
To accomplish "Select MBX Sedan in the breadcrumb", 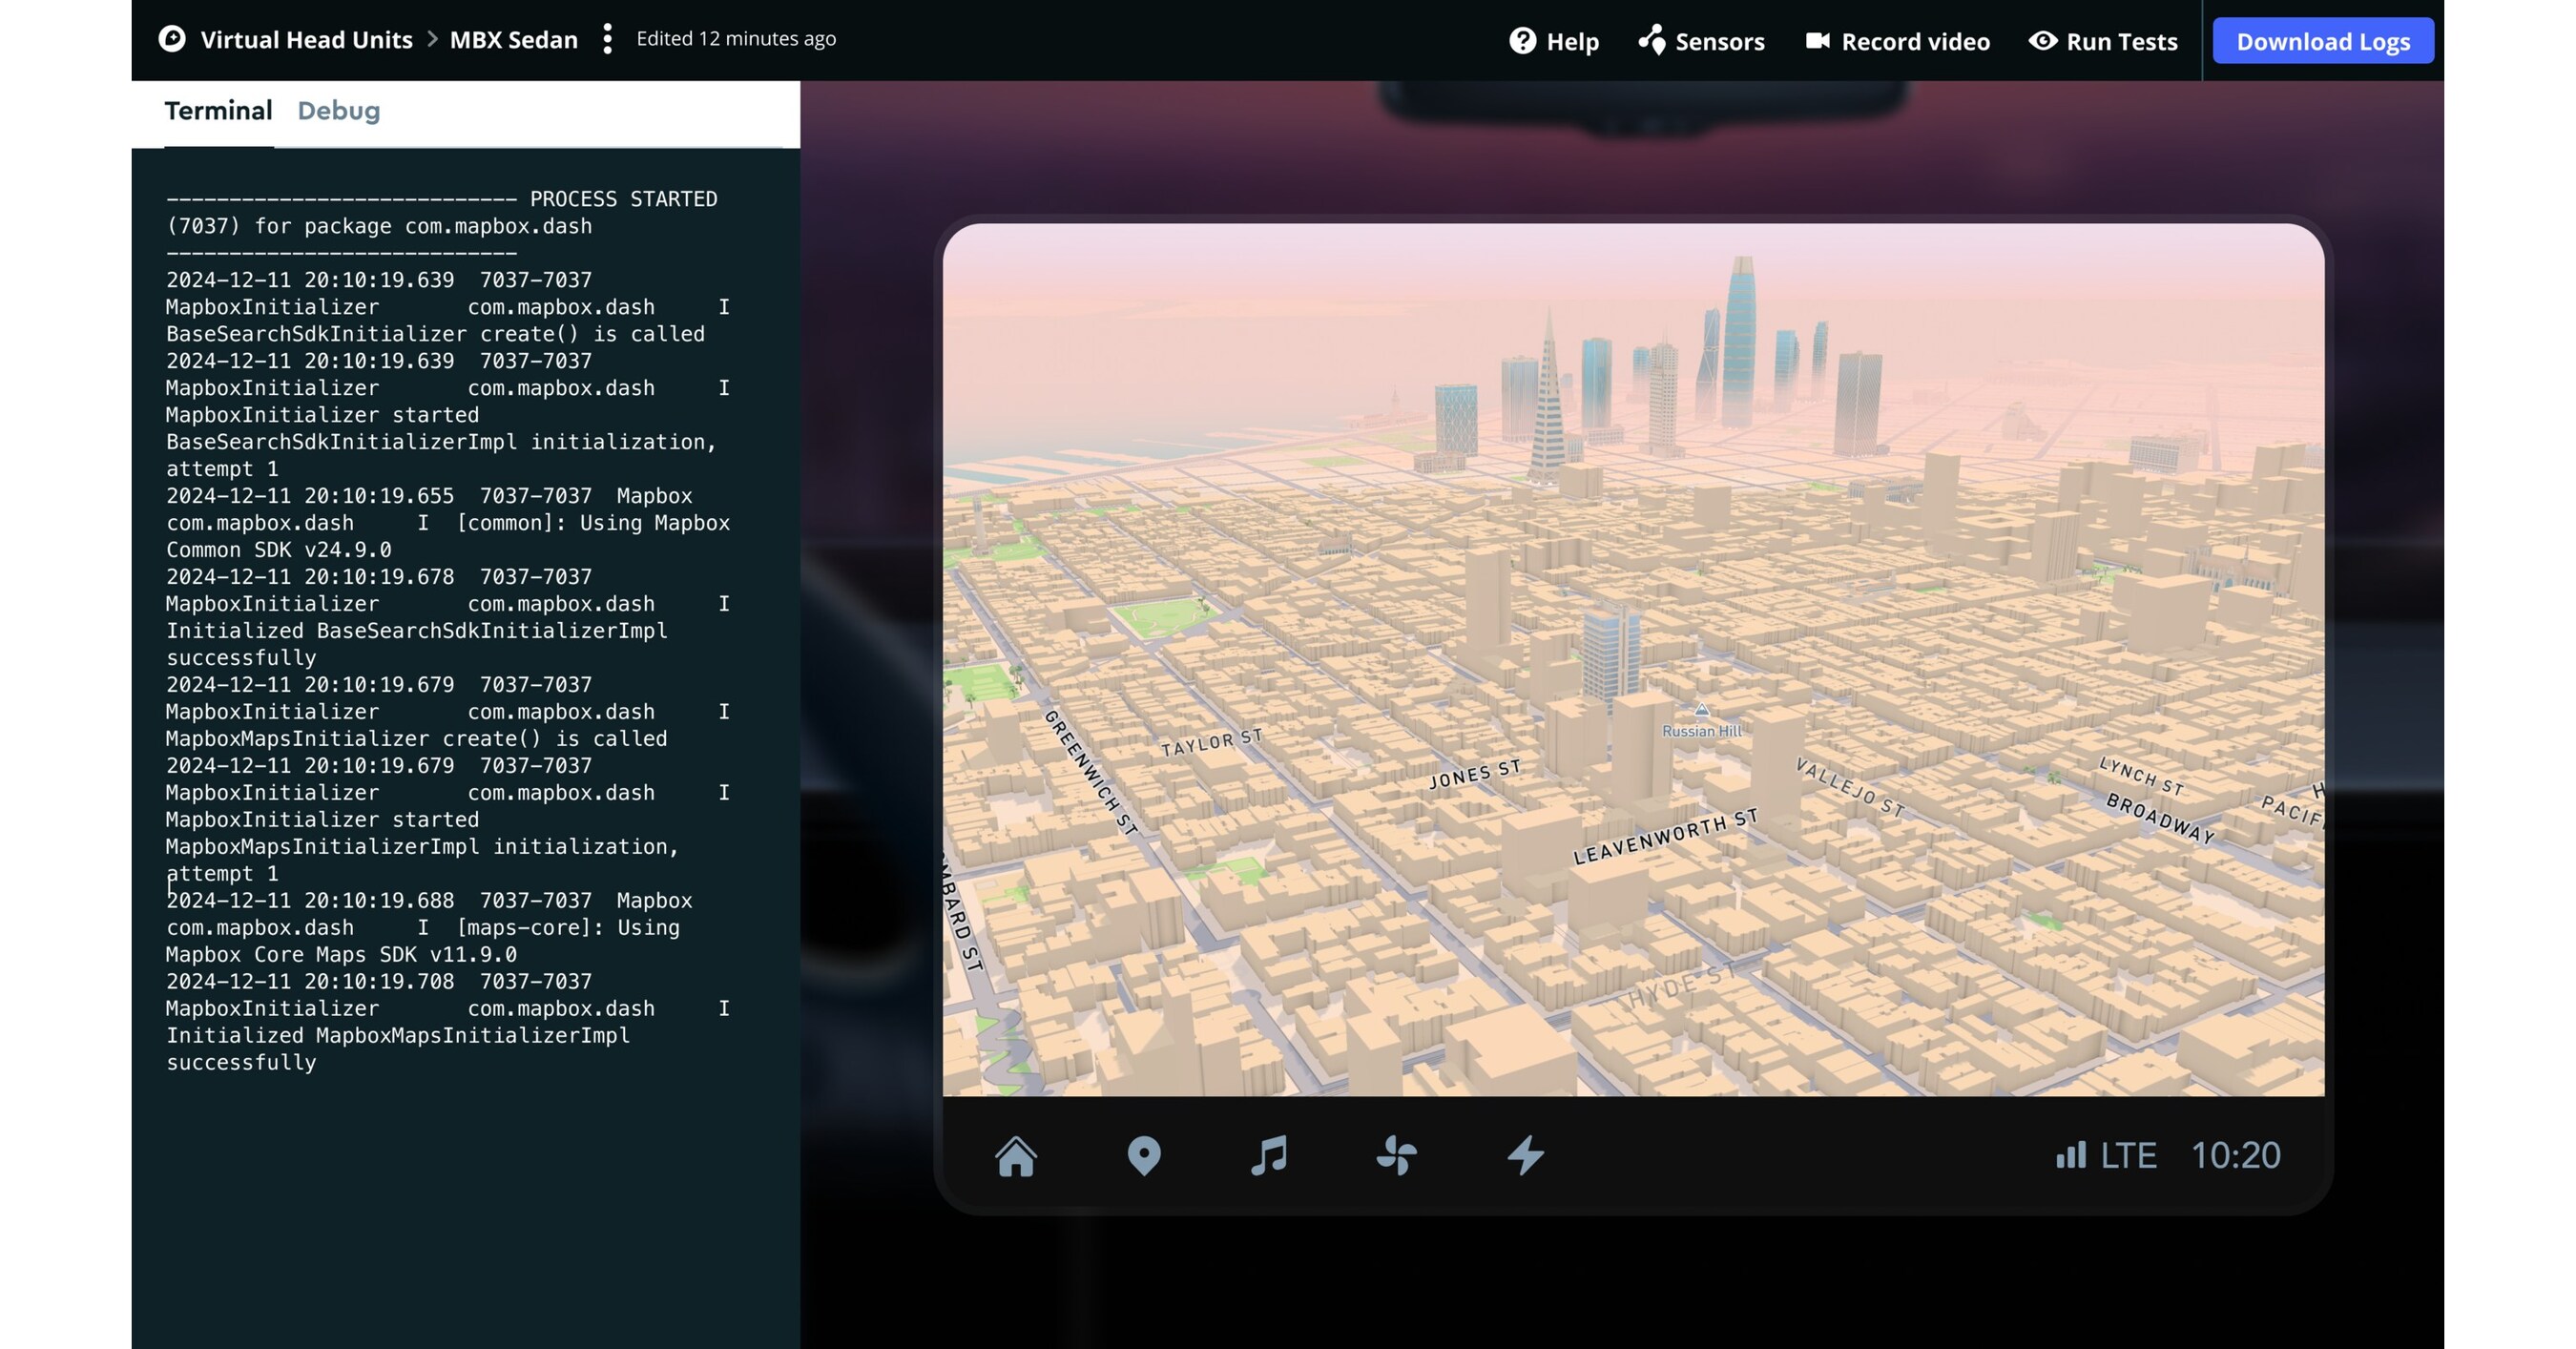I will [513, 39].
